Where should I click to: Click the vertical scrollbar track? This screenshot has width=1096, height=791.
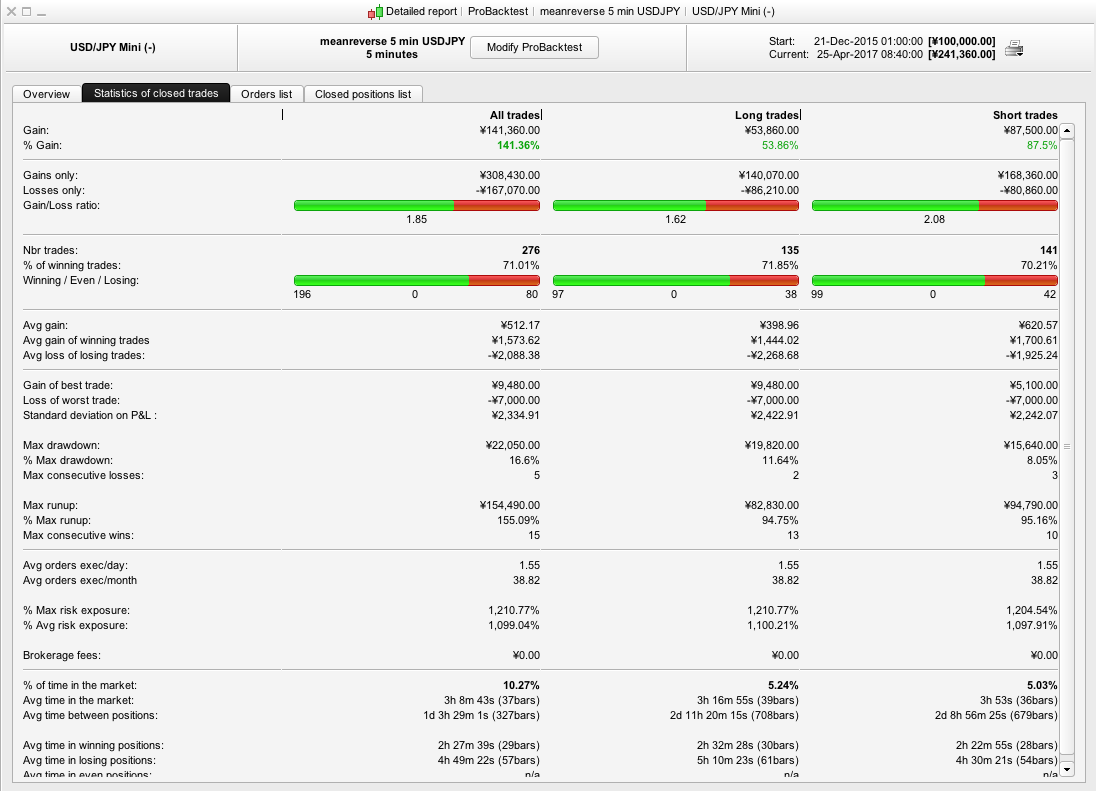(x=1067, y=447)
